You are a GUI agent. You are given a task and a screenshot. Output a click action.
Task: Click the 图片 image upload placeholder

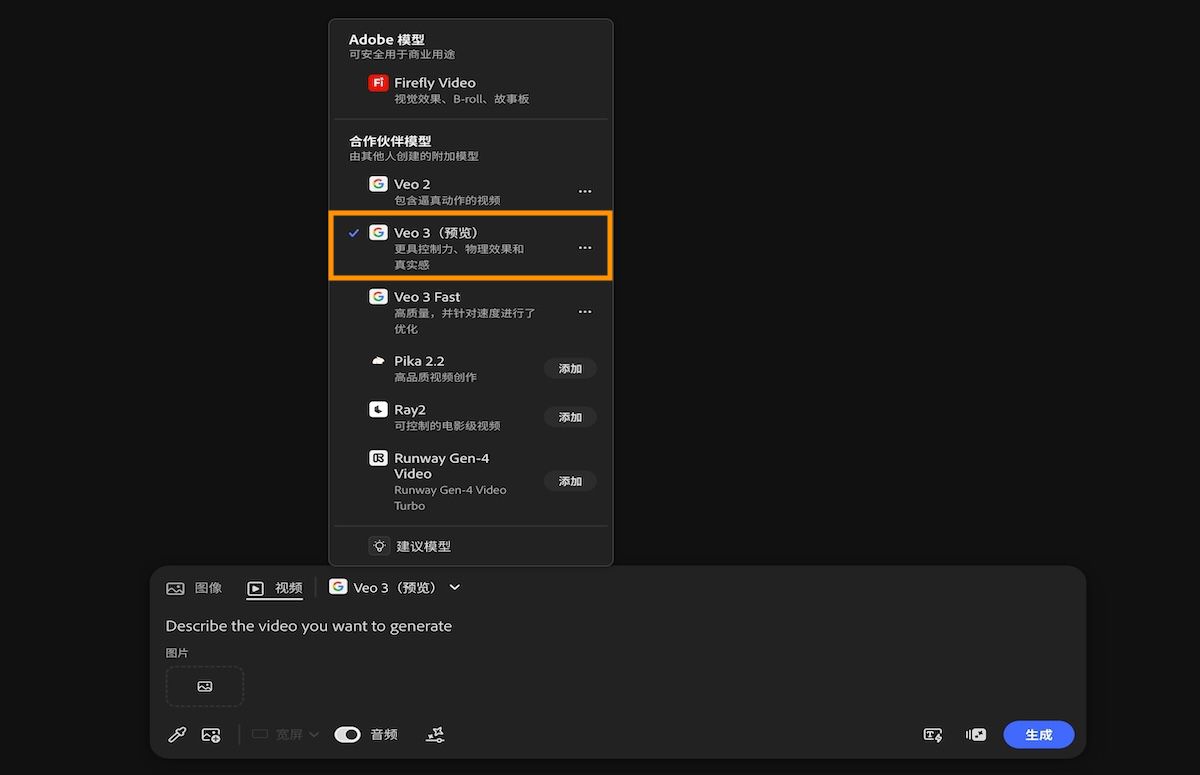205,686
